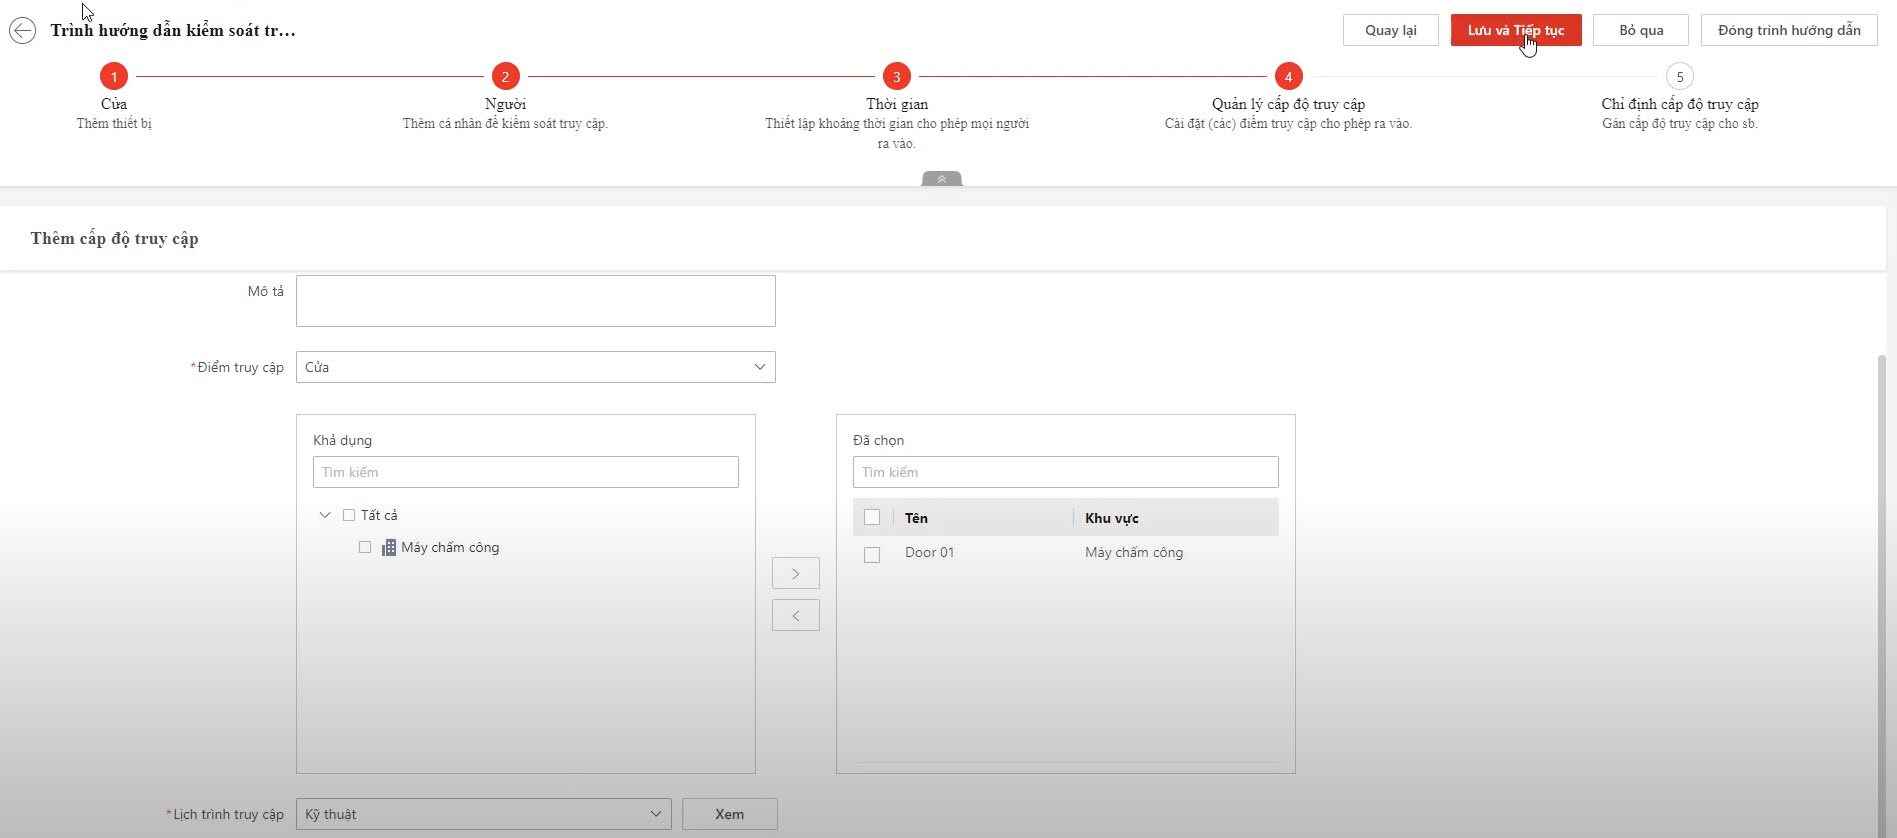The image size is (1897, 838).
Task: Collapse the Tất cả tree node
Action: 324,515
